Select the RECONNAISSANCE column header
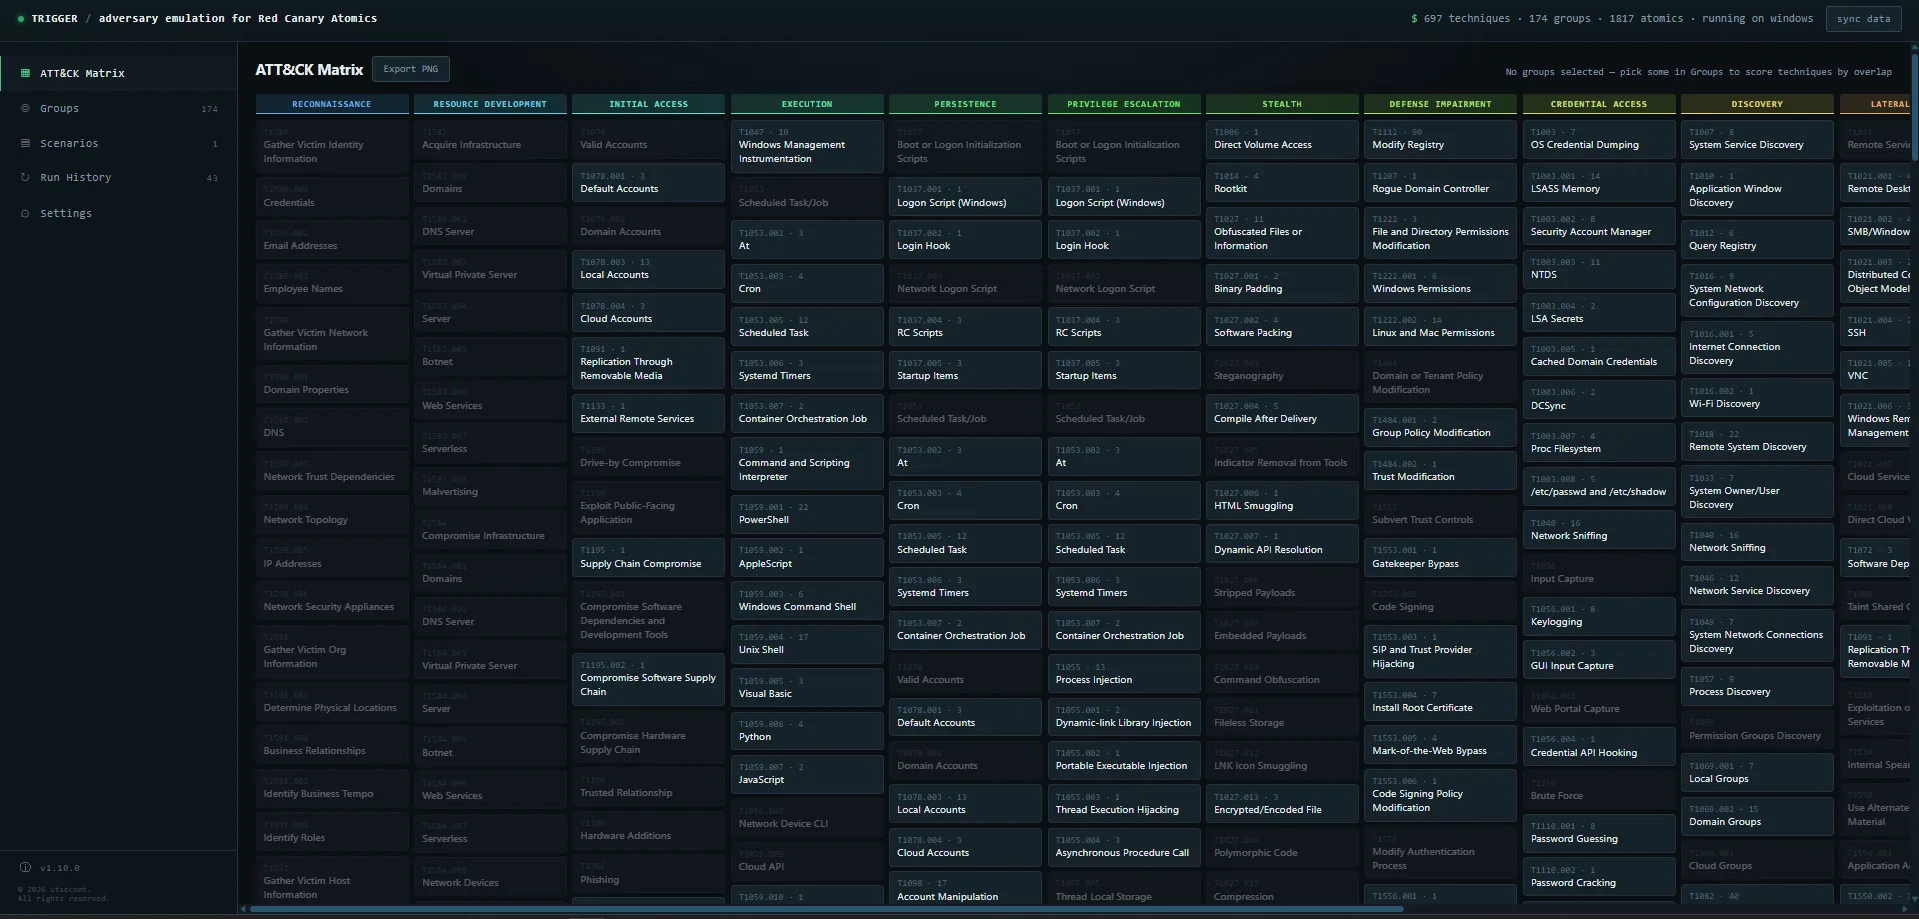Viewport: 1919px width, 919px height. coord(332,104)
